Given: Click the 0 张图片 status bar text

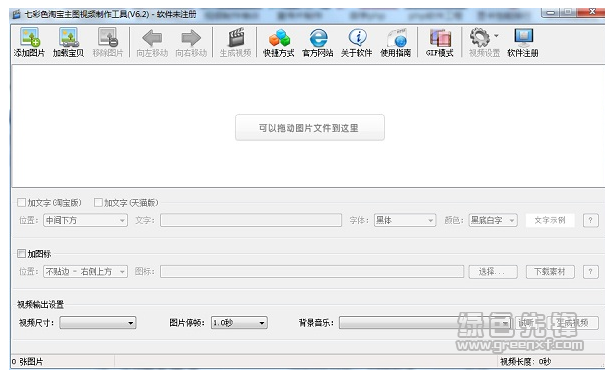Looking at the screenshot, I should click(27, 362).
